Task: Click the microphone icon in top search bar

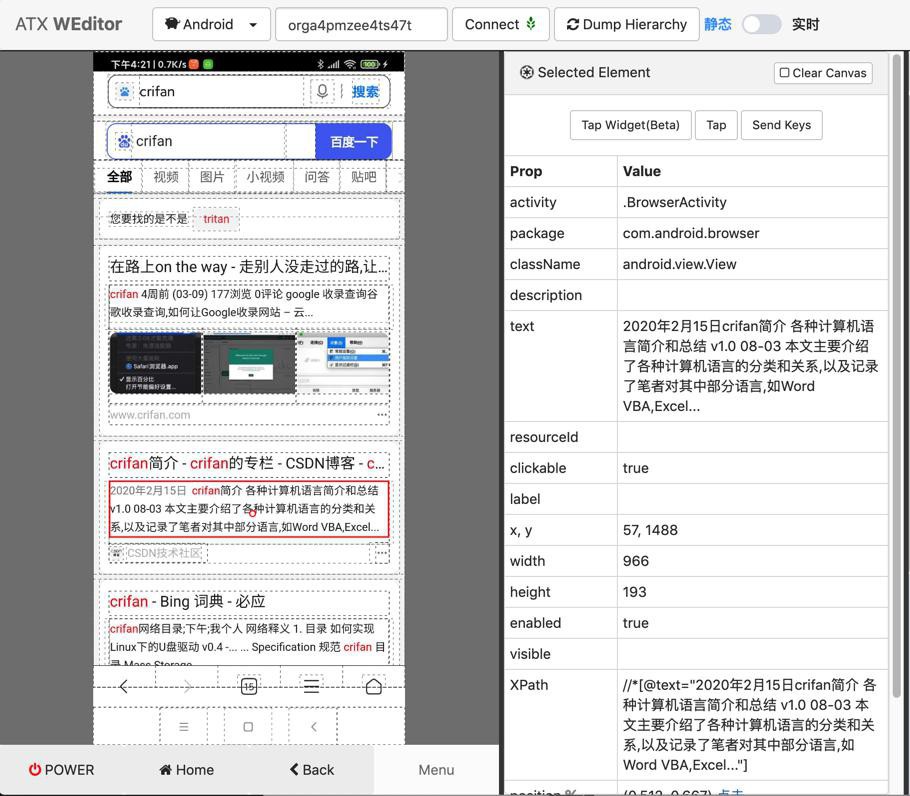Action: click(323, 91)
